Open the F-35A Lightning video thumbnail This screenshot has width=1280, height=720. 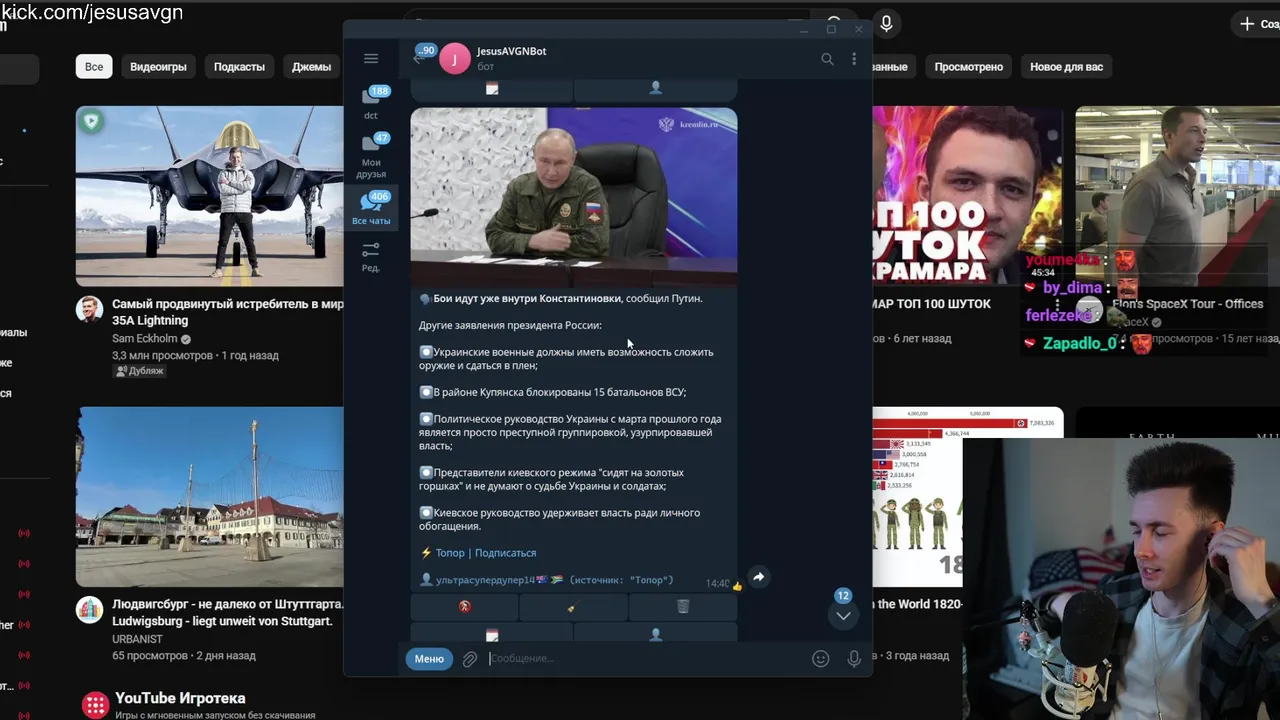coord(210,196)
